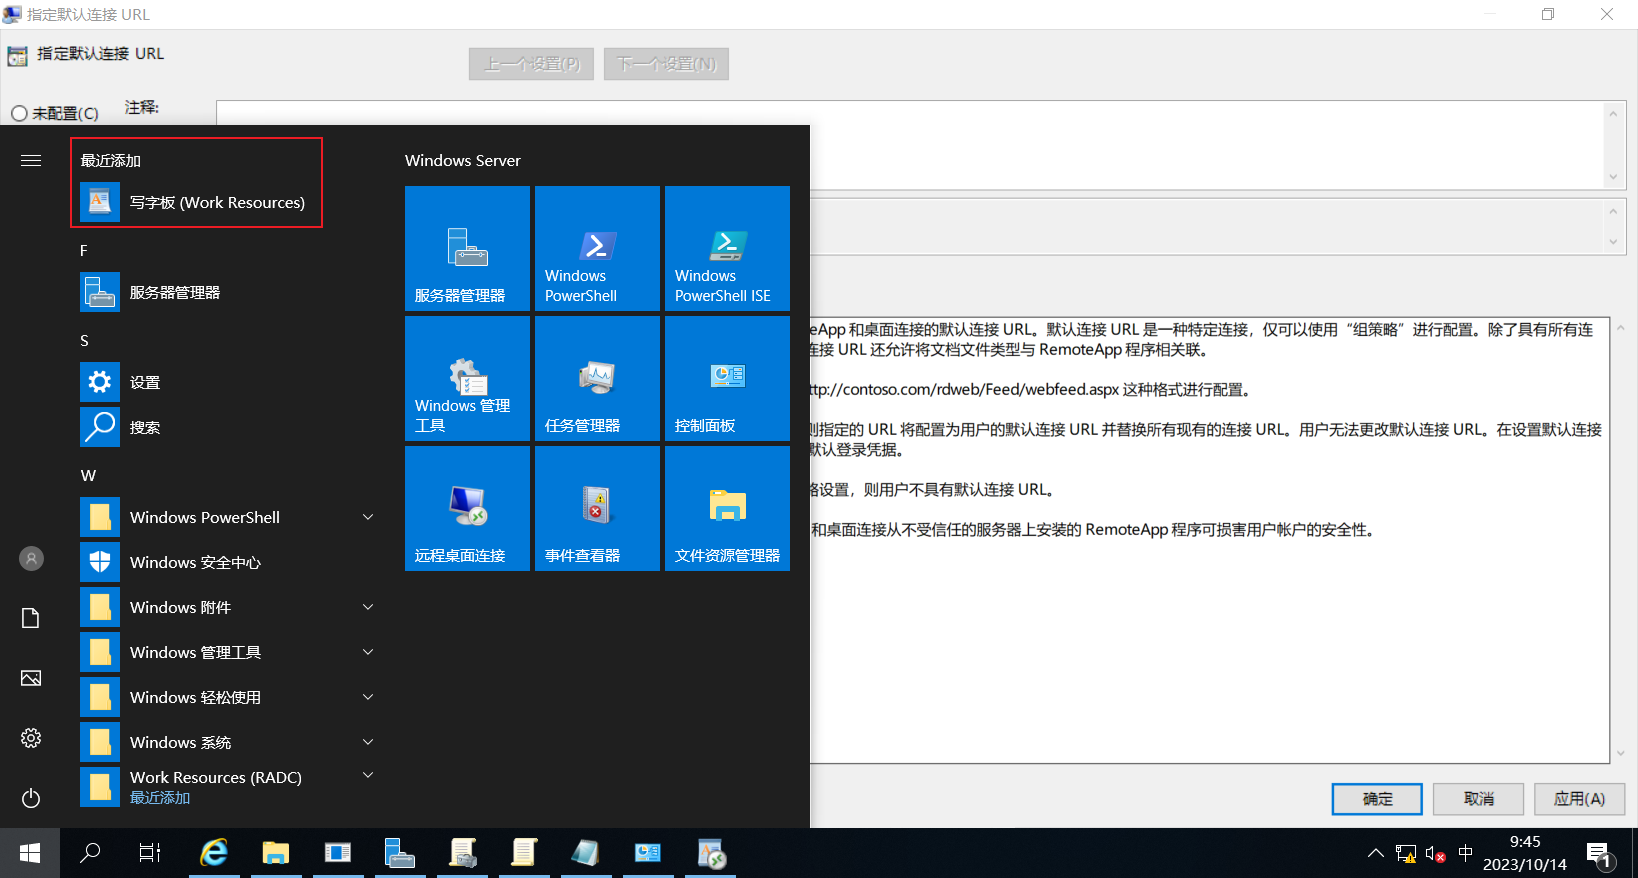Click the help text vertical scrollbar

pos(1620,540)
